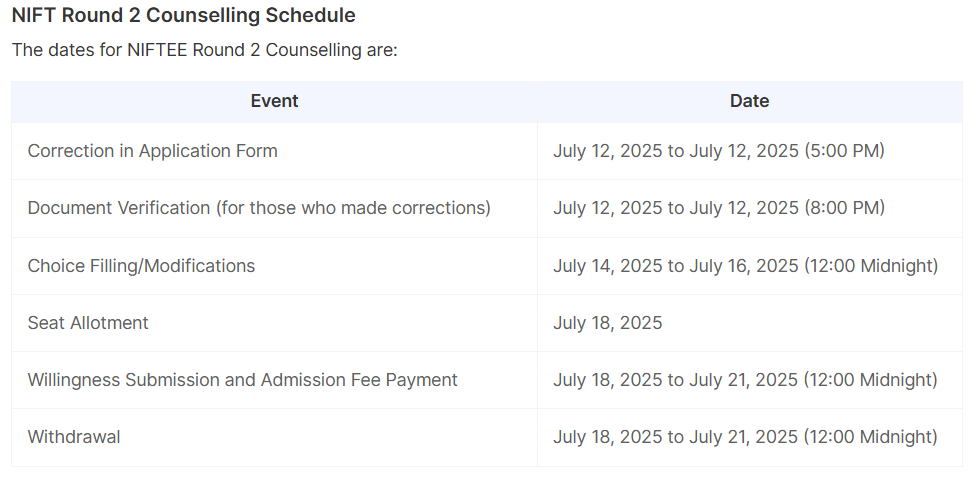Click the Date column header
This screenshot has width=979, height=481.
pos(749,101)
